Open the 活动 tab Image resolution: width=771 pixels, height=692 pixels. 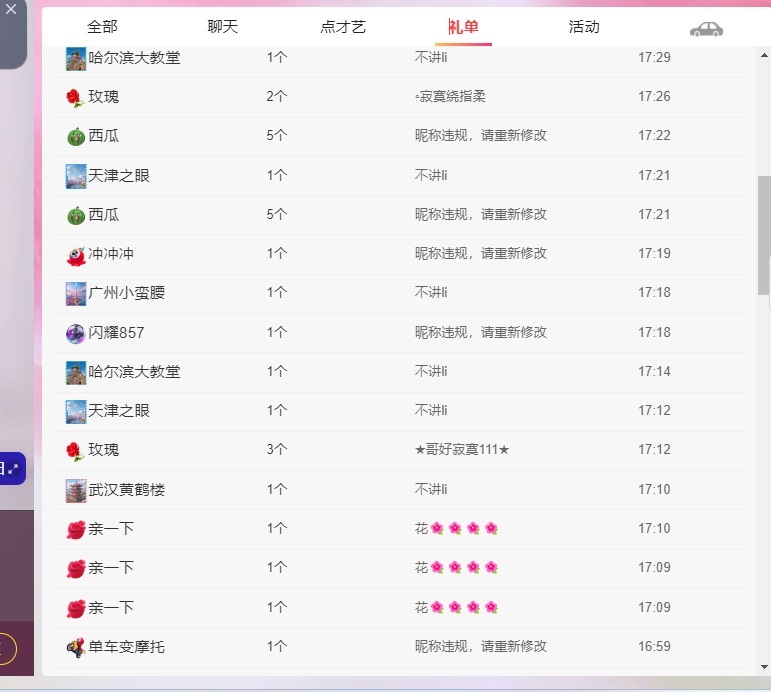(x=584, y=27)
